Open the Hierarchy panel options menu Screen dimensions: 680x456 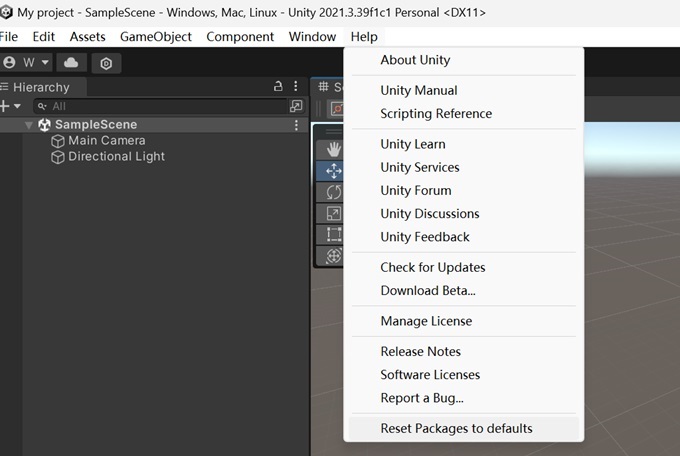coord(296,86)
